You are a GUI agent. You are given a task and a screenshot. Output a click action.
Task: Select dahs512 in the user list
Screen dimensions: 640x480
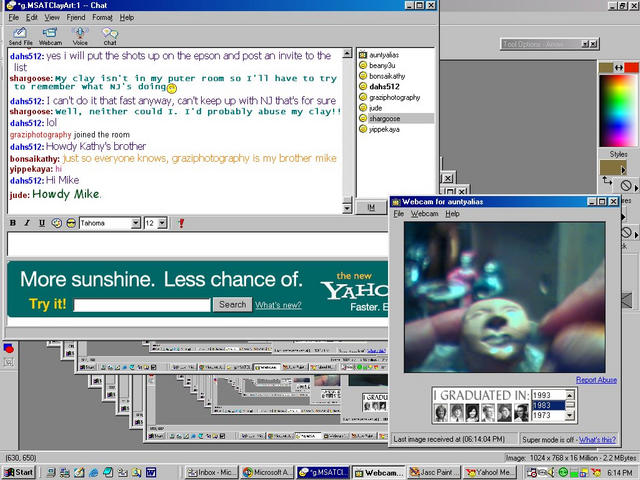point(384,87)
